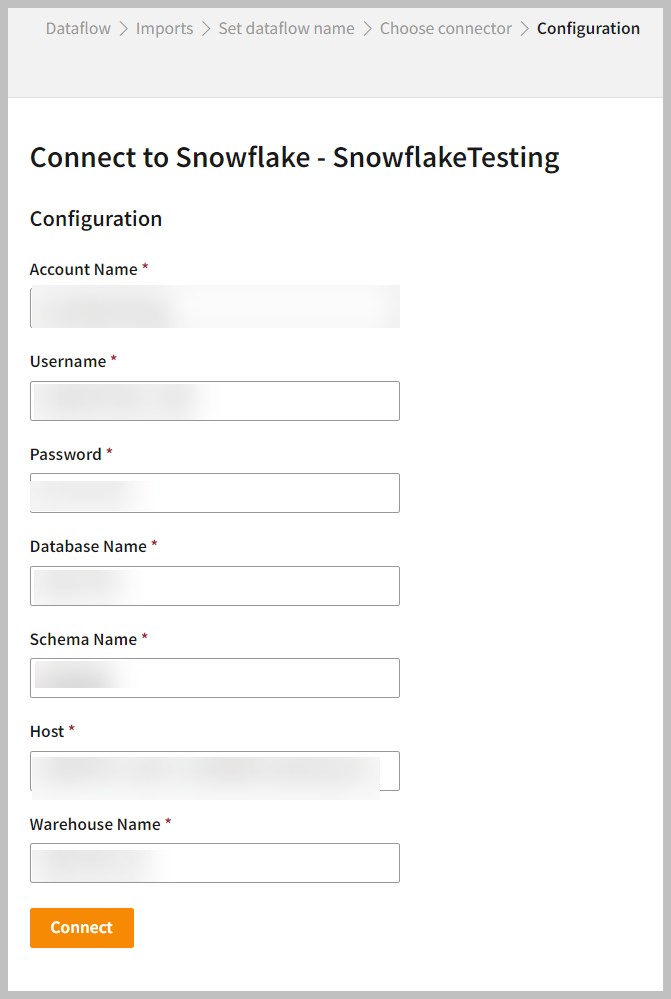Navigate back to Choose connector step
The image size is (671, 999).
pyautogui.click(x=445, y=28)
